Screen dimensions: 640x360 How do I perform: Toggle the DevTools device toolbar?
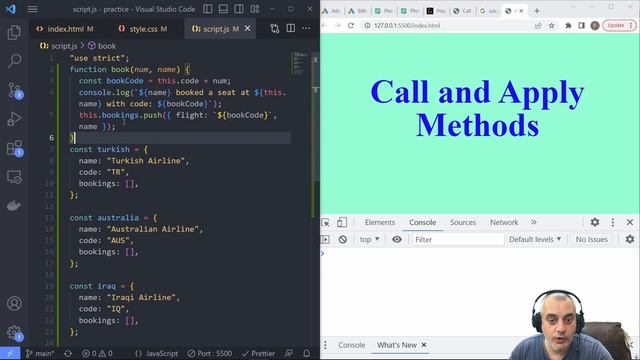pos(342,222)
